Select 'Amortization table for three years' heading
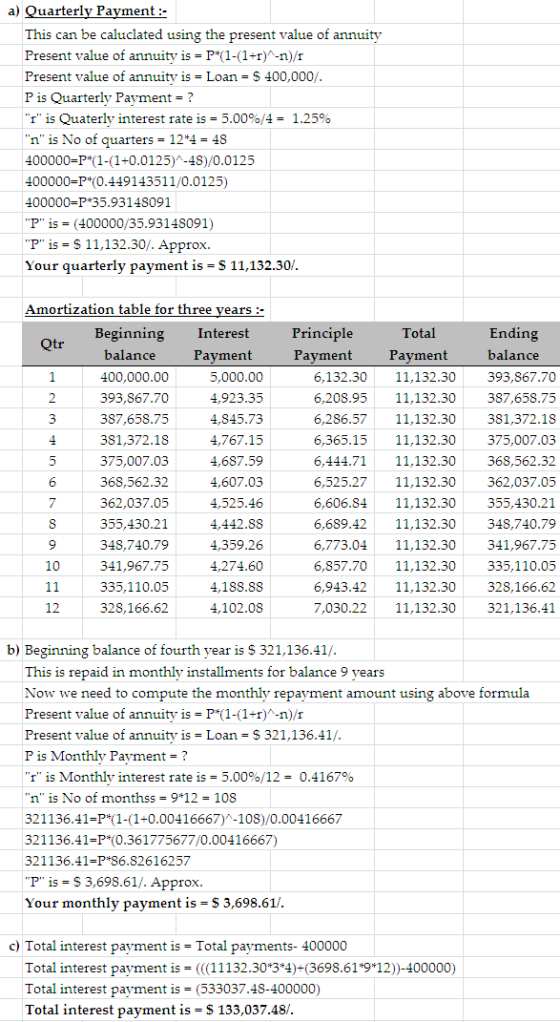560x1022 pixels. [x=145, y=309]
